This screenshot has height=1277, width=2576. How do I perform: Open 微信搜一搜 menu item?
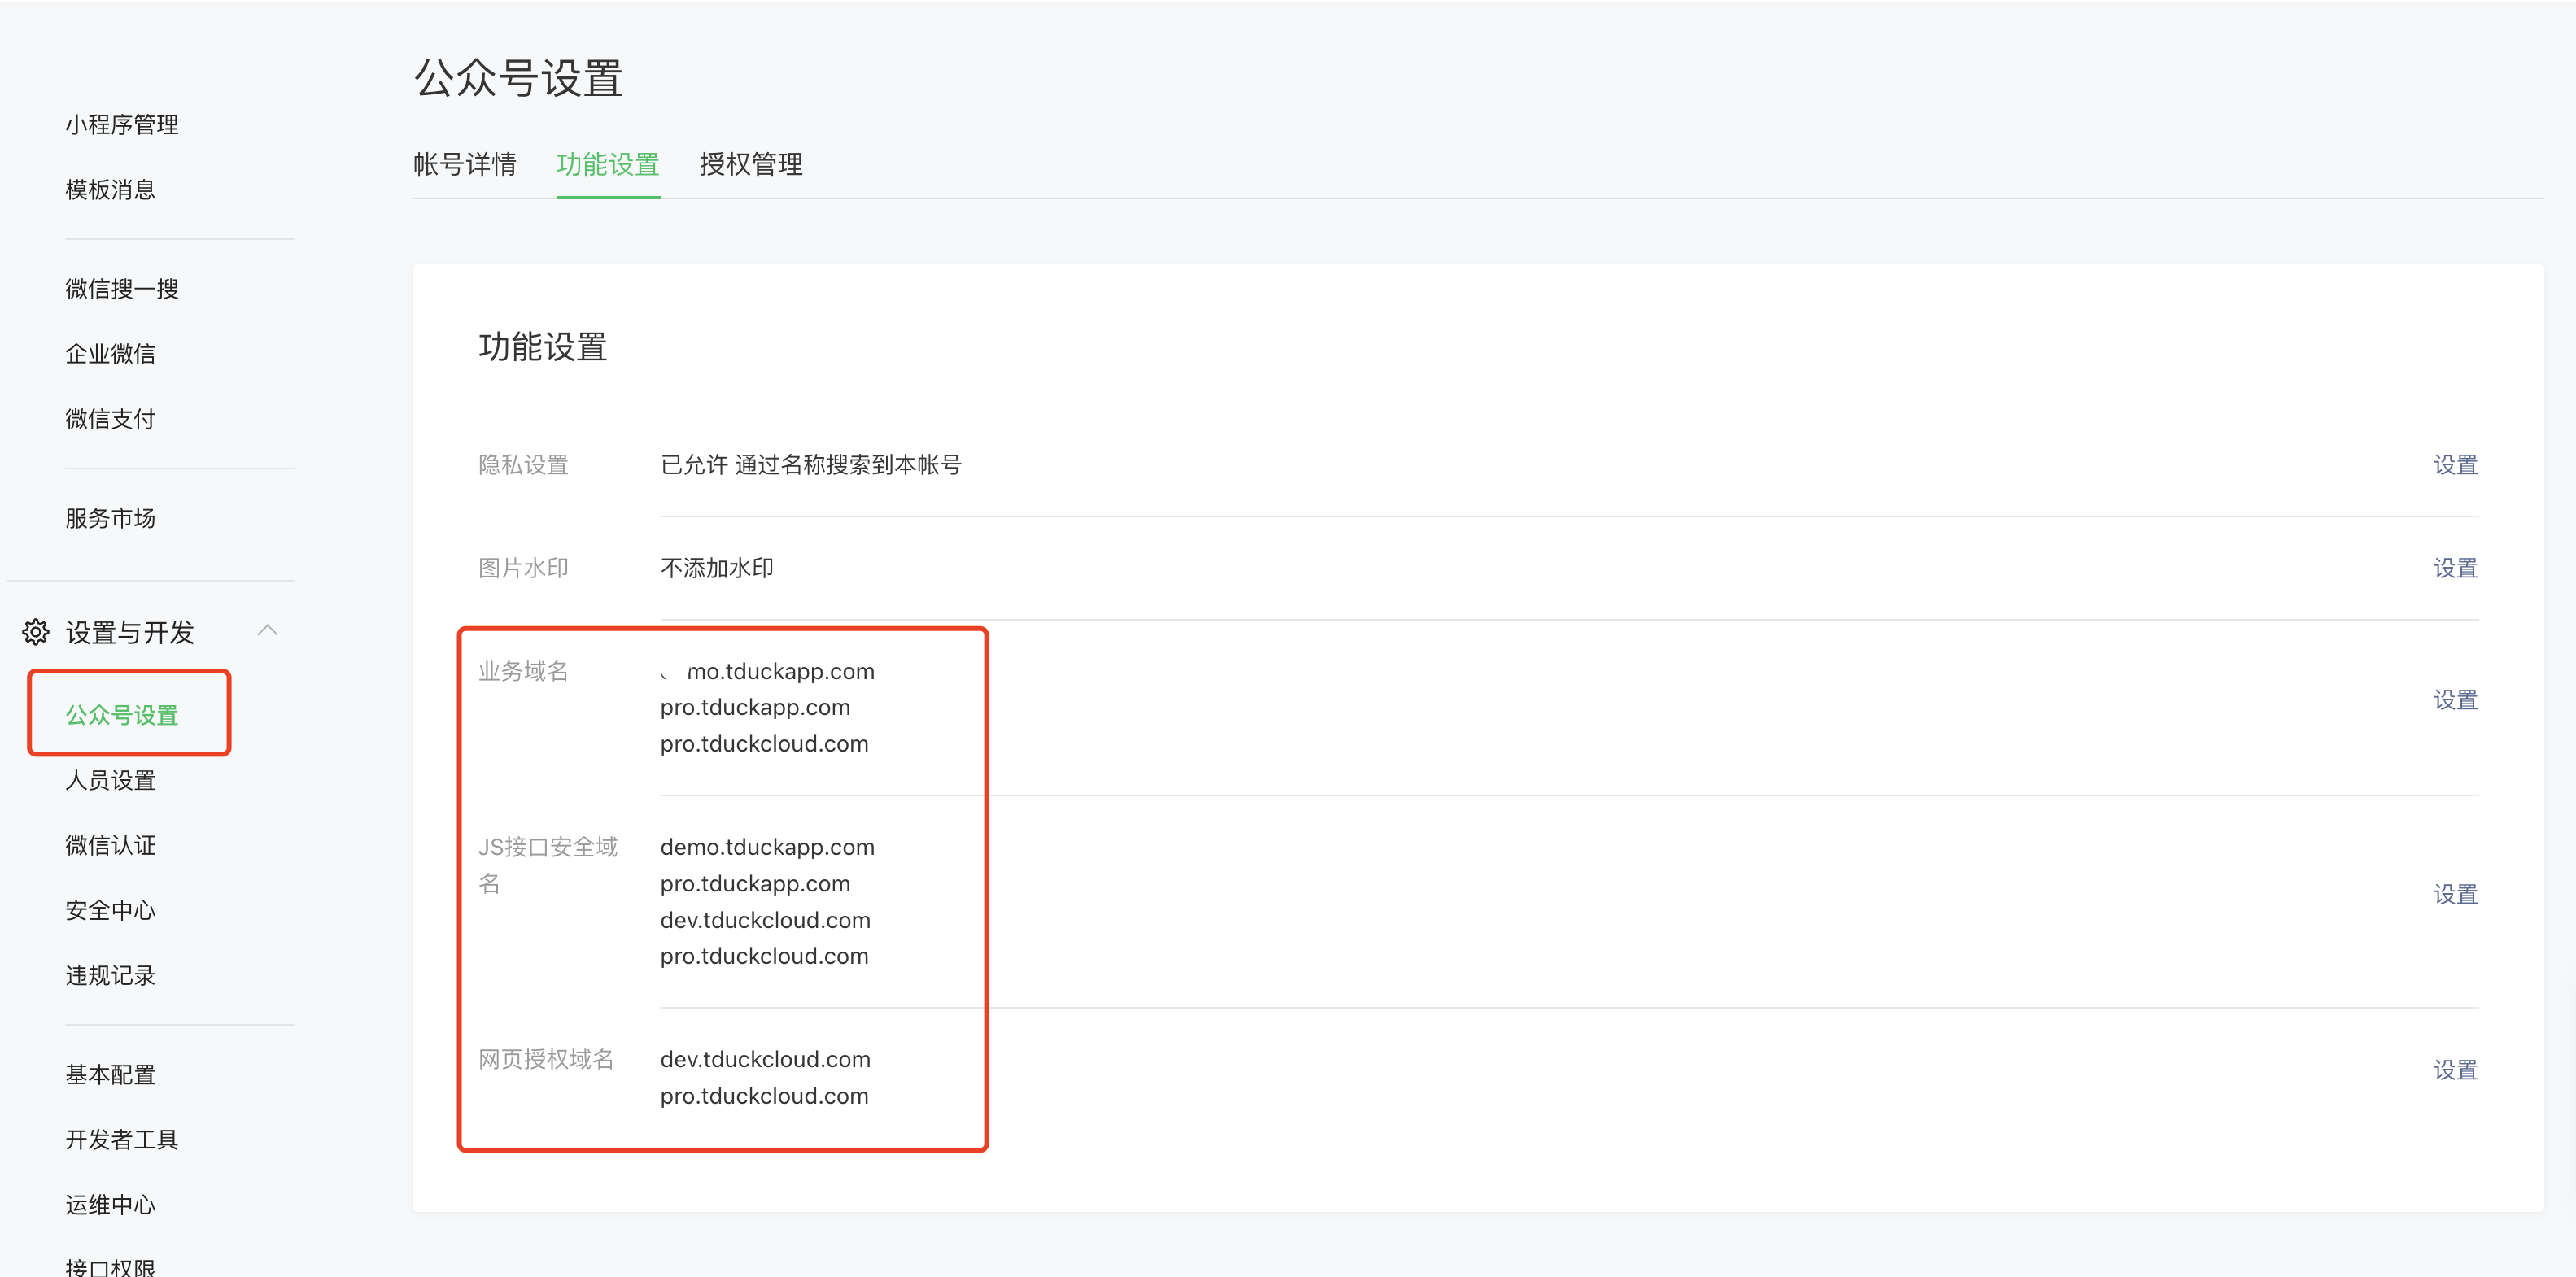(122, 289)
